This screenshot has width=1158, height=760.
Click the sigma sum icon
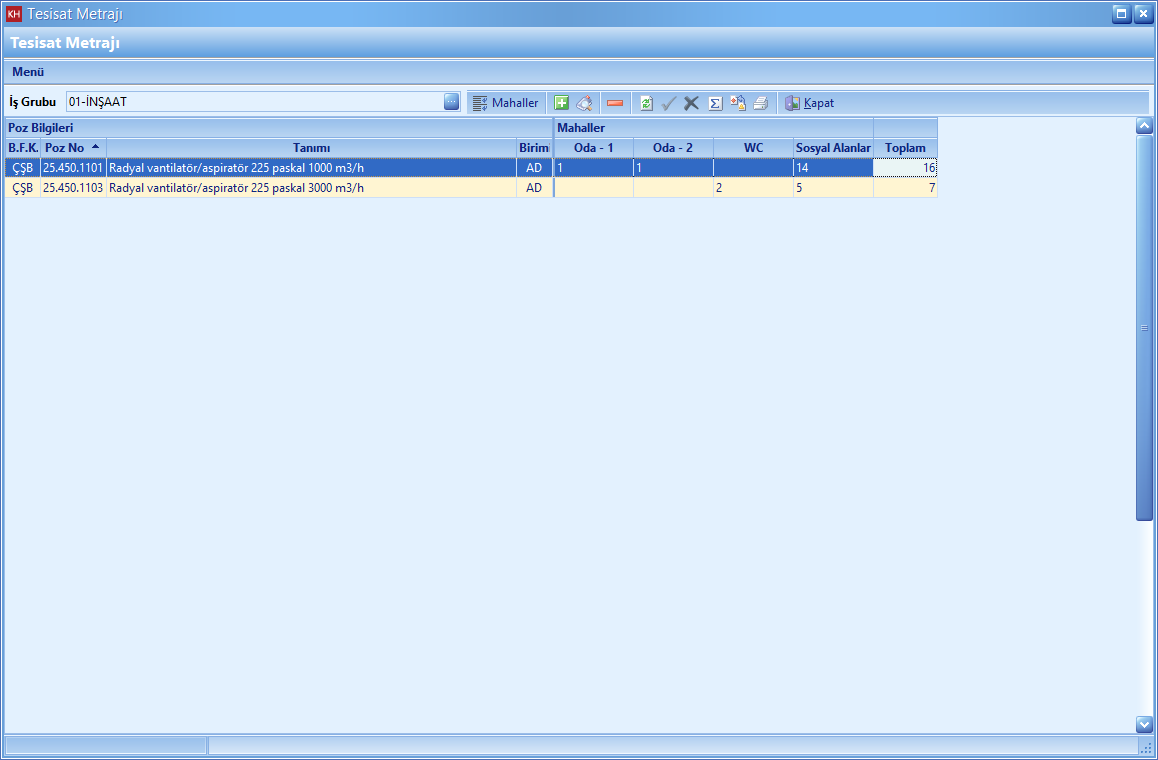tap(715, 103)
